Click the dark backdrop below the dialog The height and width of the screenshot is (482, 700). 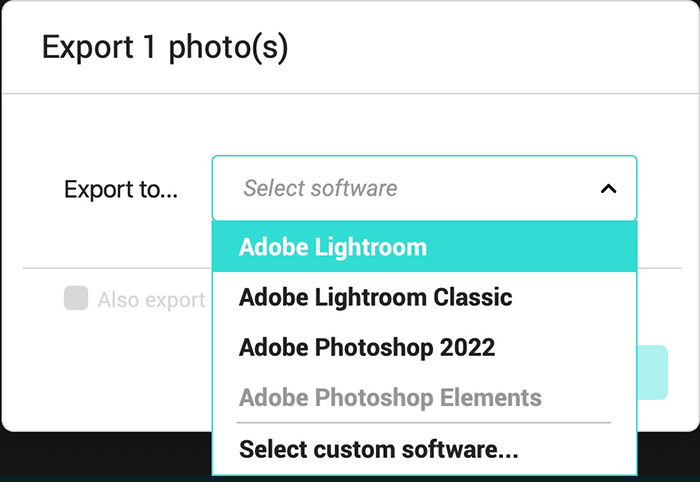click(107, 456)
